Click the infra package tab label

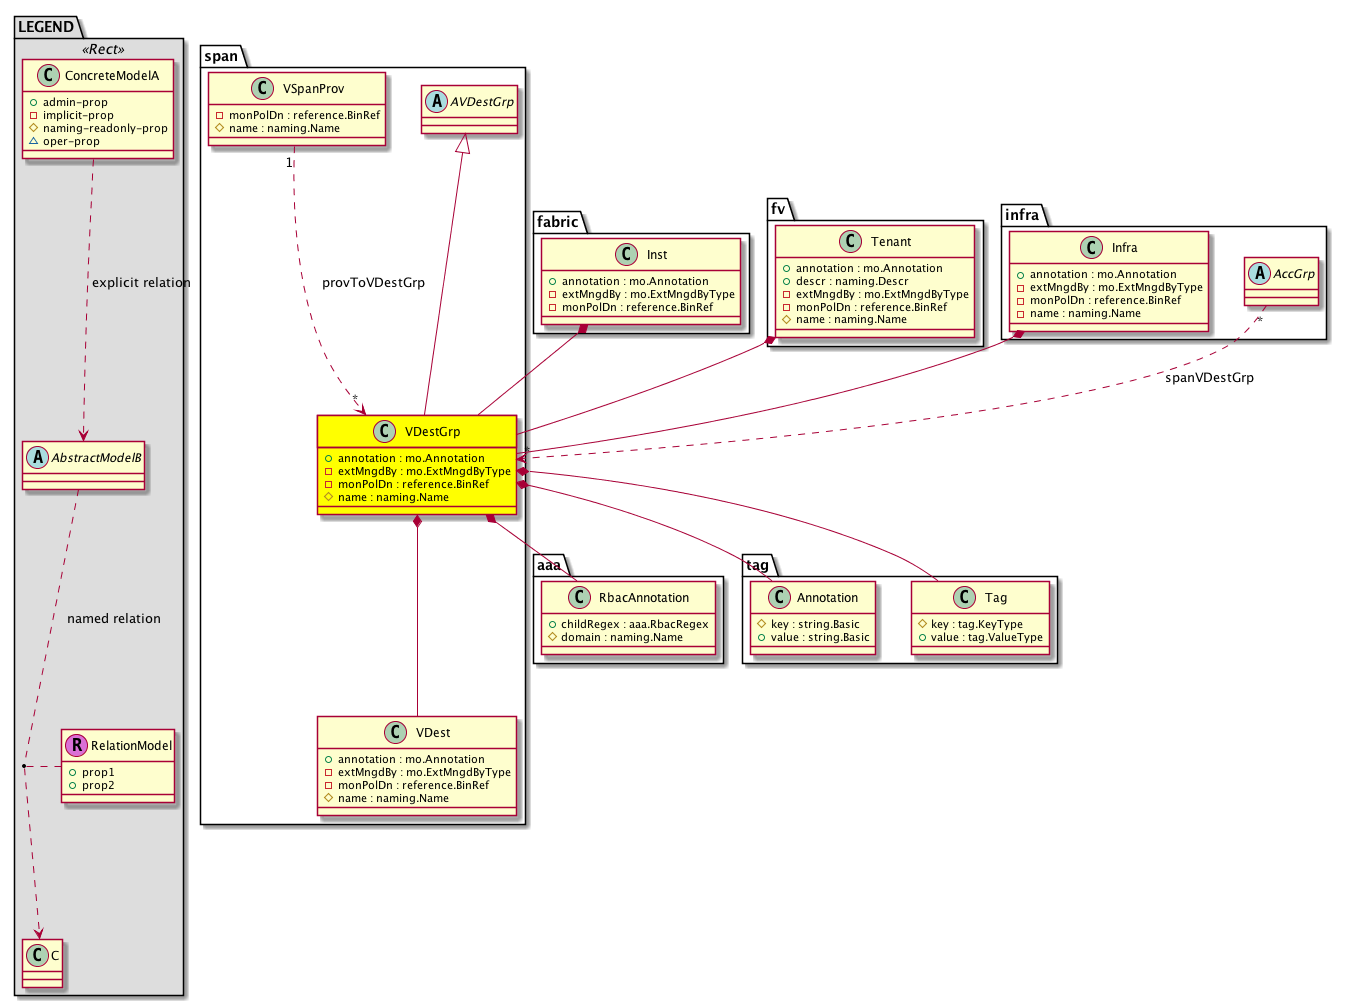coord(1022,215)
